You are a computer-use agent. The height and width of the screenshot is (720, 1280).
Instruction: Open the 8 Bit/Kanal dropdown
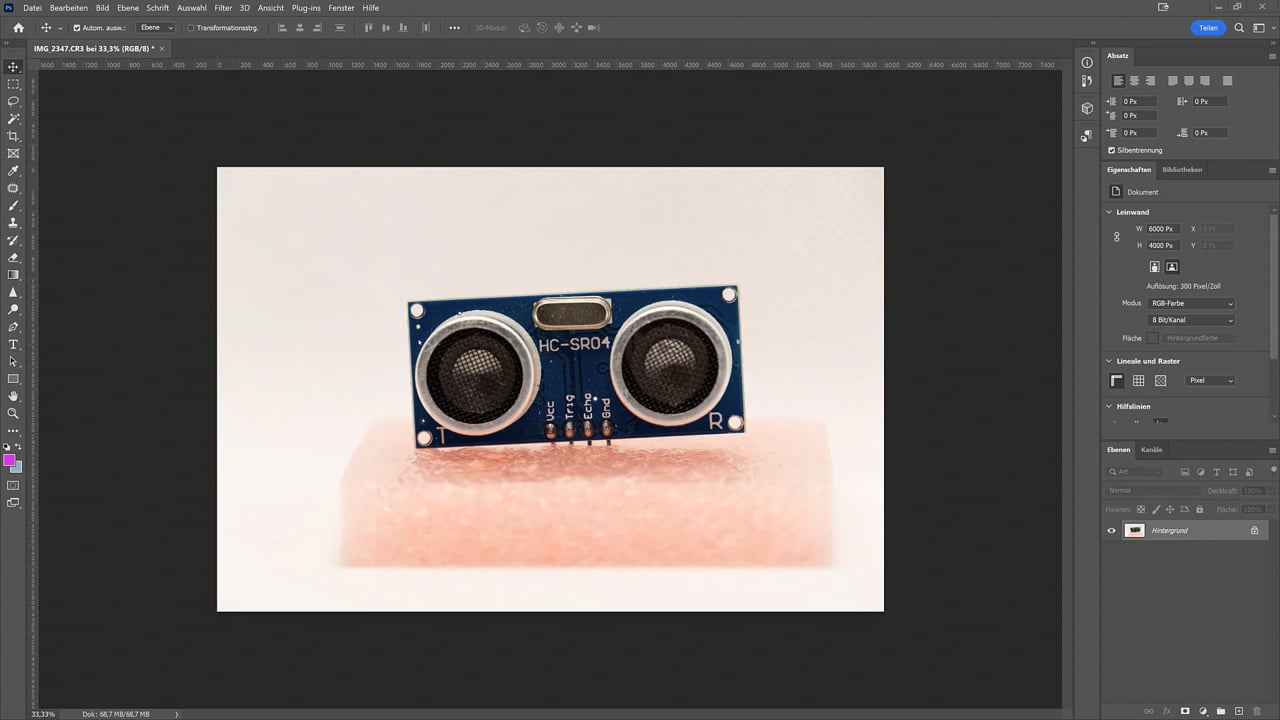(x=1191, y=320)
